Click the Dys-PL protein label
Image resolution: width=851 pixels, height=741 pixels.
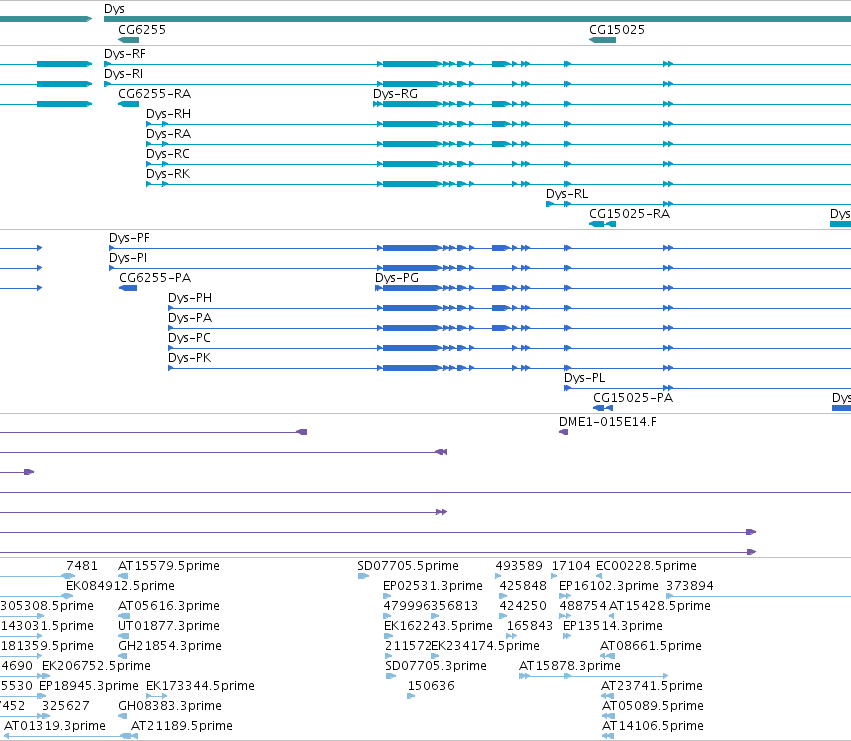[585, 378]
